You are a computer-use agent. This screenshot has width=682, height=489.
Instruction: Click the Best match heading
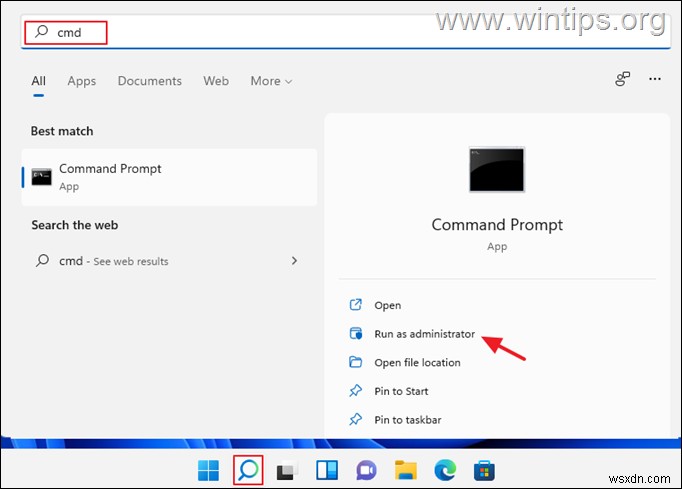click(62, 131)
